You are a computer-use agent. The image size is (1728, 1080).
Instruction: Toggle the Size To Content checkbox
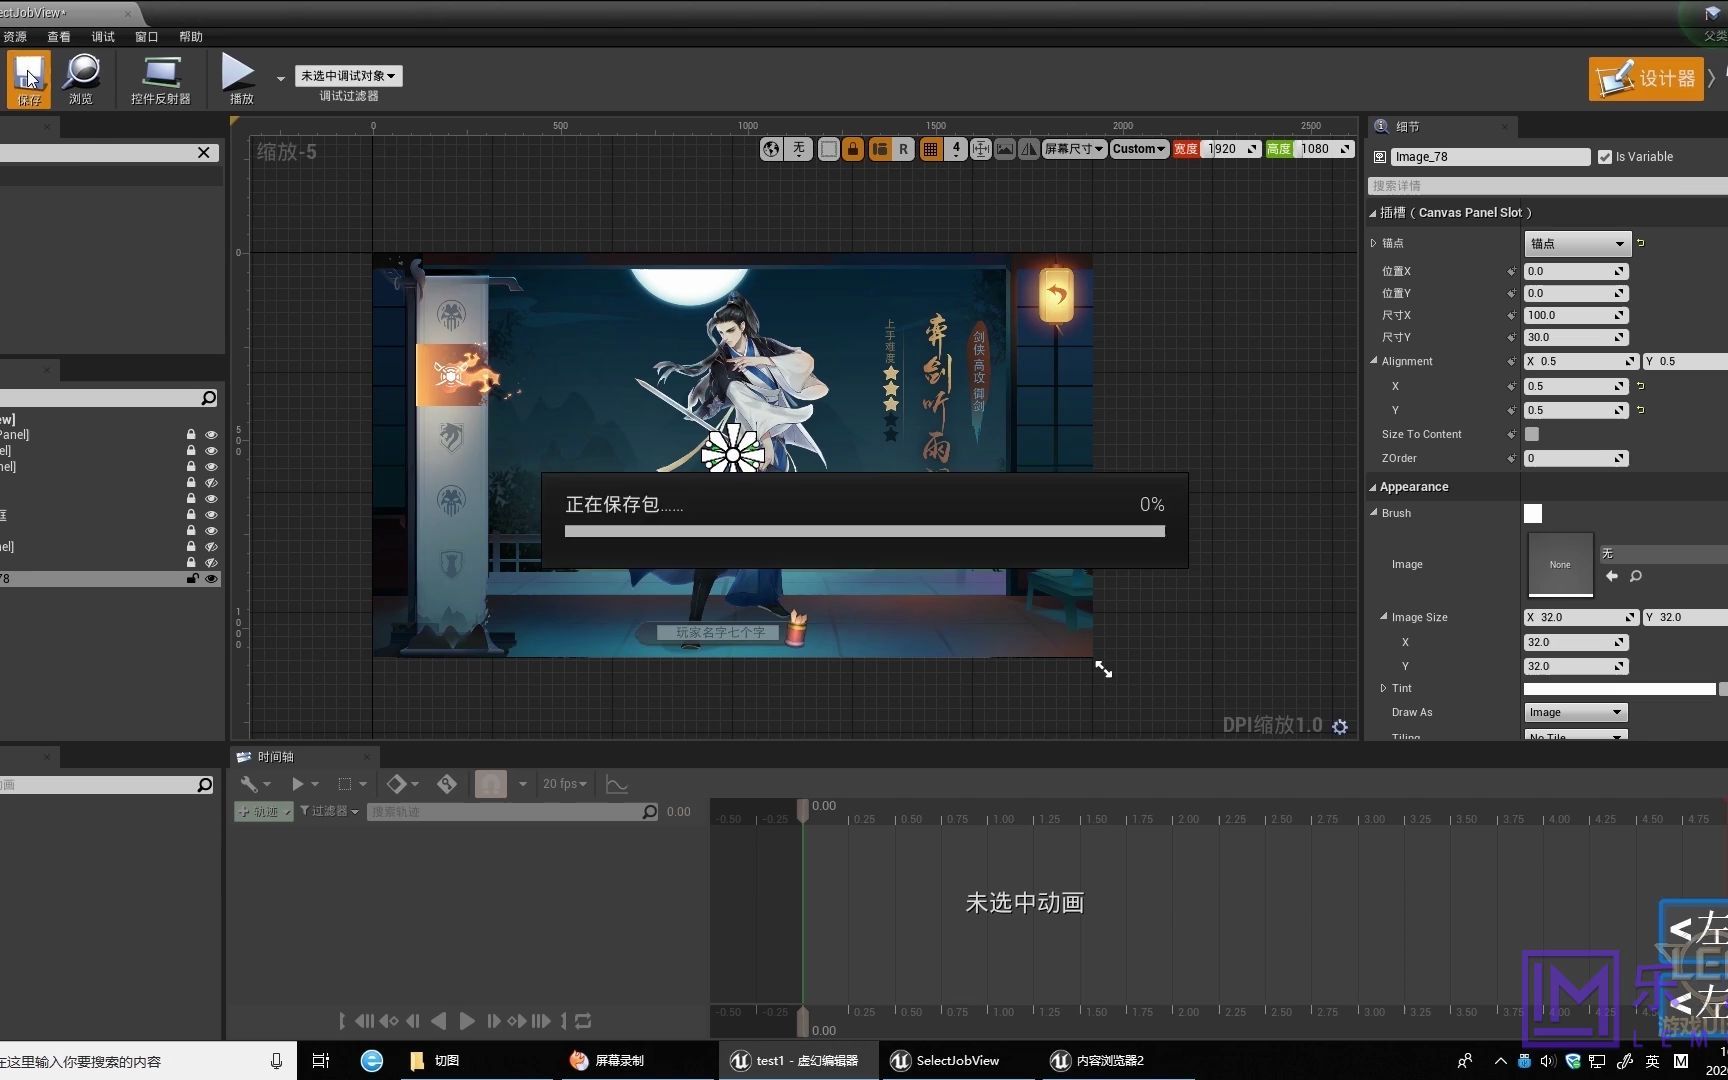point(1532,434)
